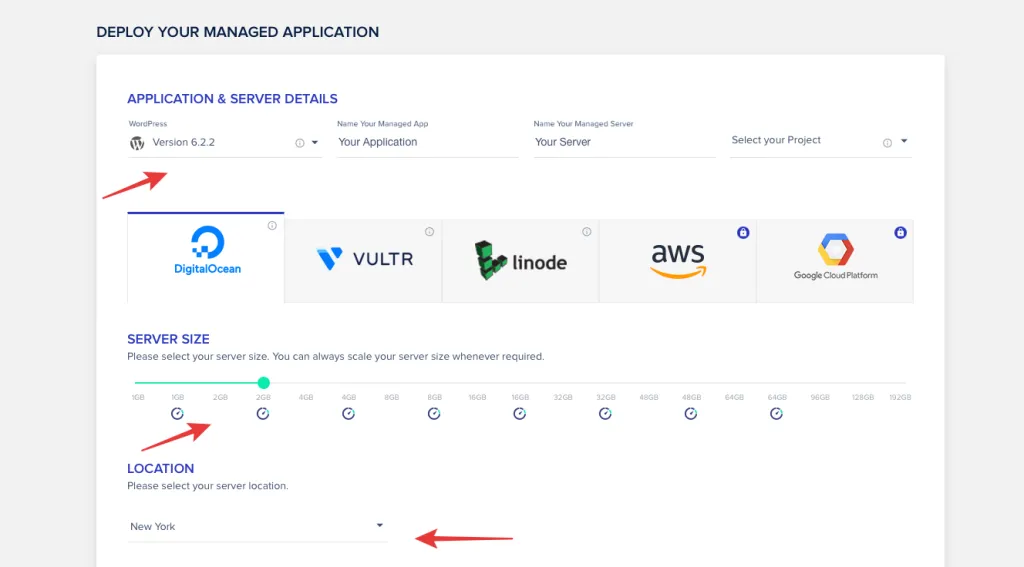Click info icon beside WordPress Version 6.2.2
This screenshot has height=567, width=1024.
[x=299, y=143]
